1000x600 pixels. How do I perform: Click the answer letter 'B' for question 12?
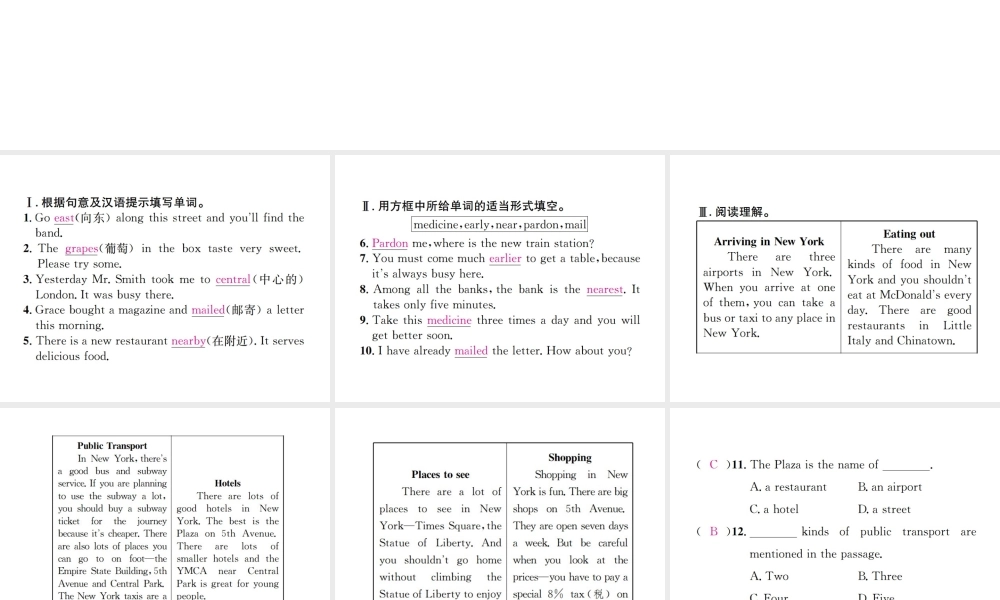(714, 532)
